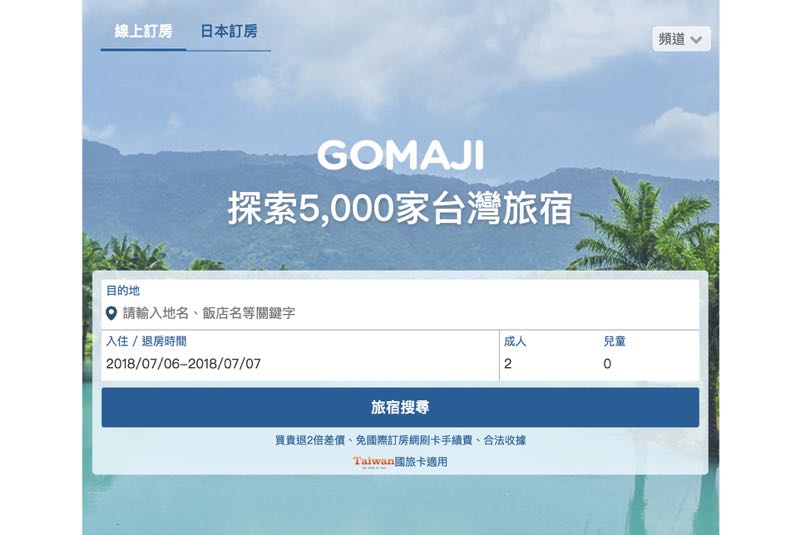
Task: Switch to the 日本訂房 tab
Action: tap(229, 32)
